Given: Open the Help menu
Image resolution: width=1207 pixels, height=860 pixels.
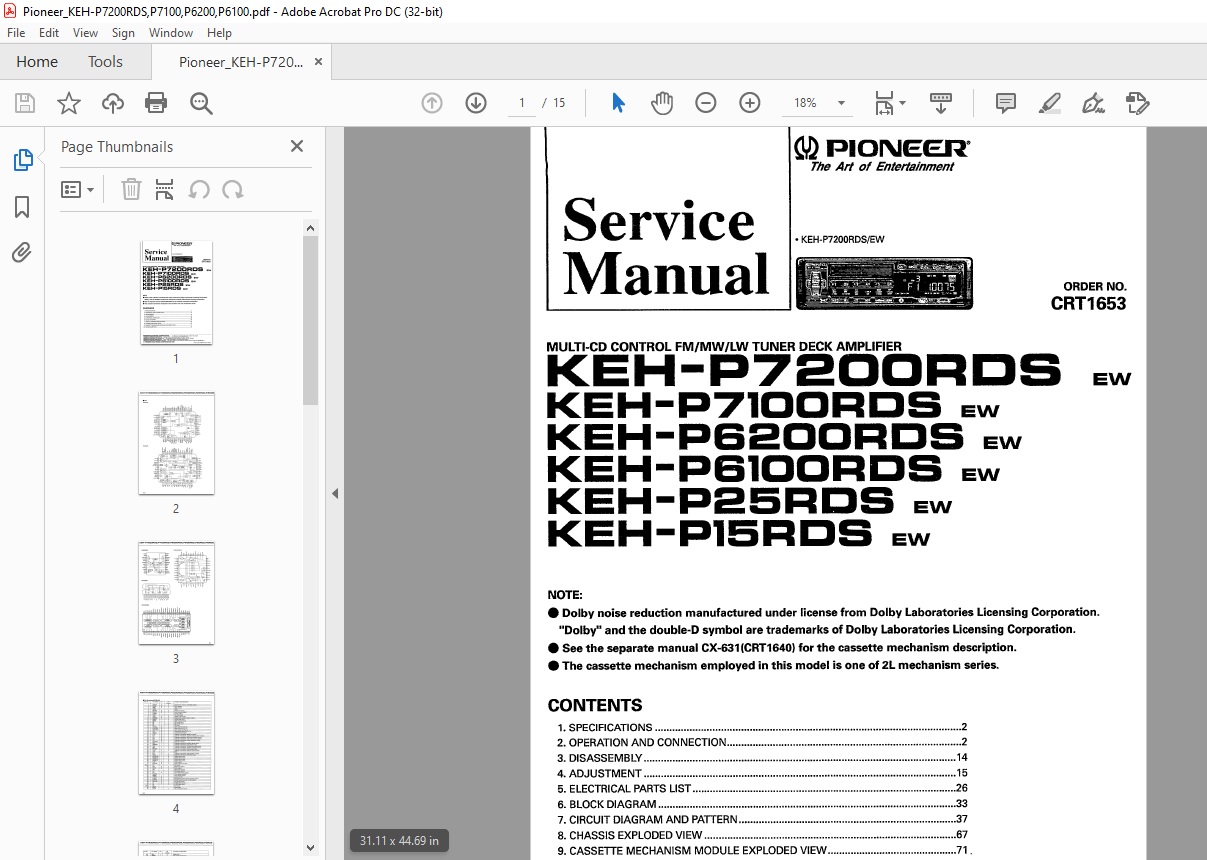Looking at the screenshot, I should pyautogui.click(x=219, y=33).
